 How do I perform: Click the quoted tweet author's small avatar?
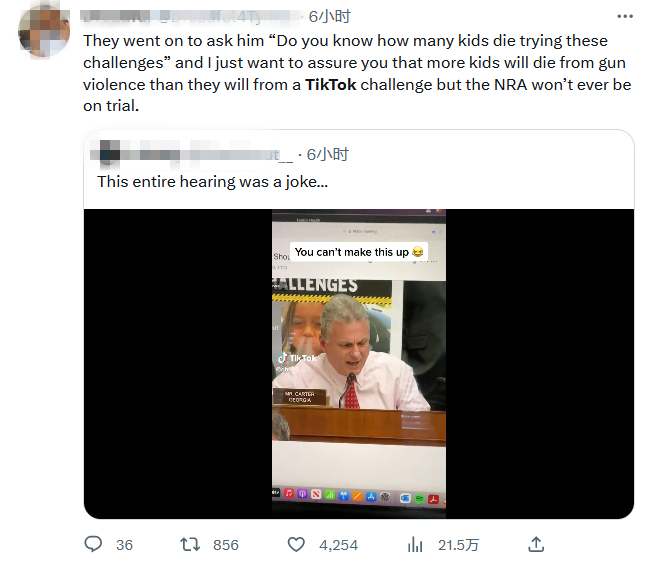pyautogui.click(x=109, y=155)
